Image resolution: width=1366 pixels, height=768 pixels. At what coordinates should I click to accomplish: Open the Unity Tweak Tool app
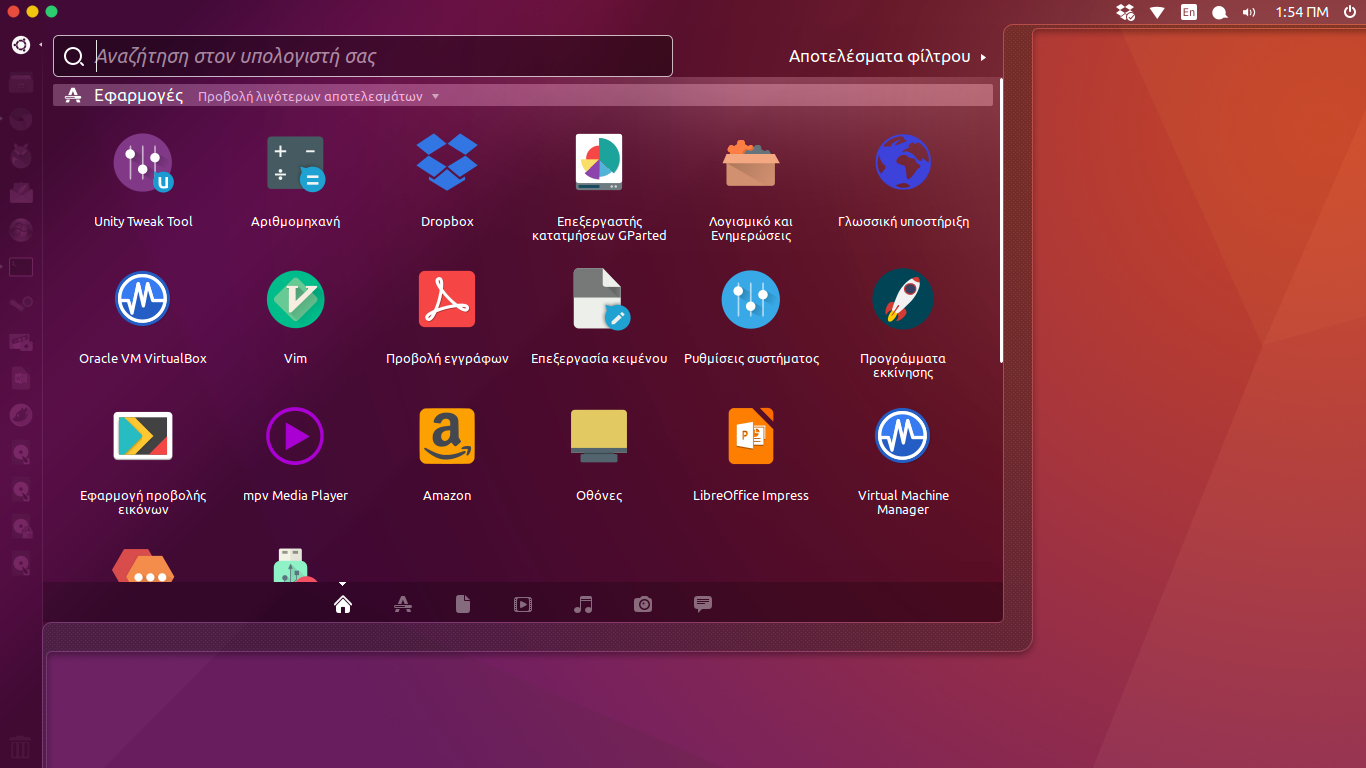tap(143, 163)
